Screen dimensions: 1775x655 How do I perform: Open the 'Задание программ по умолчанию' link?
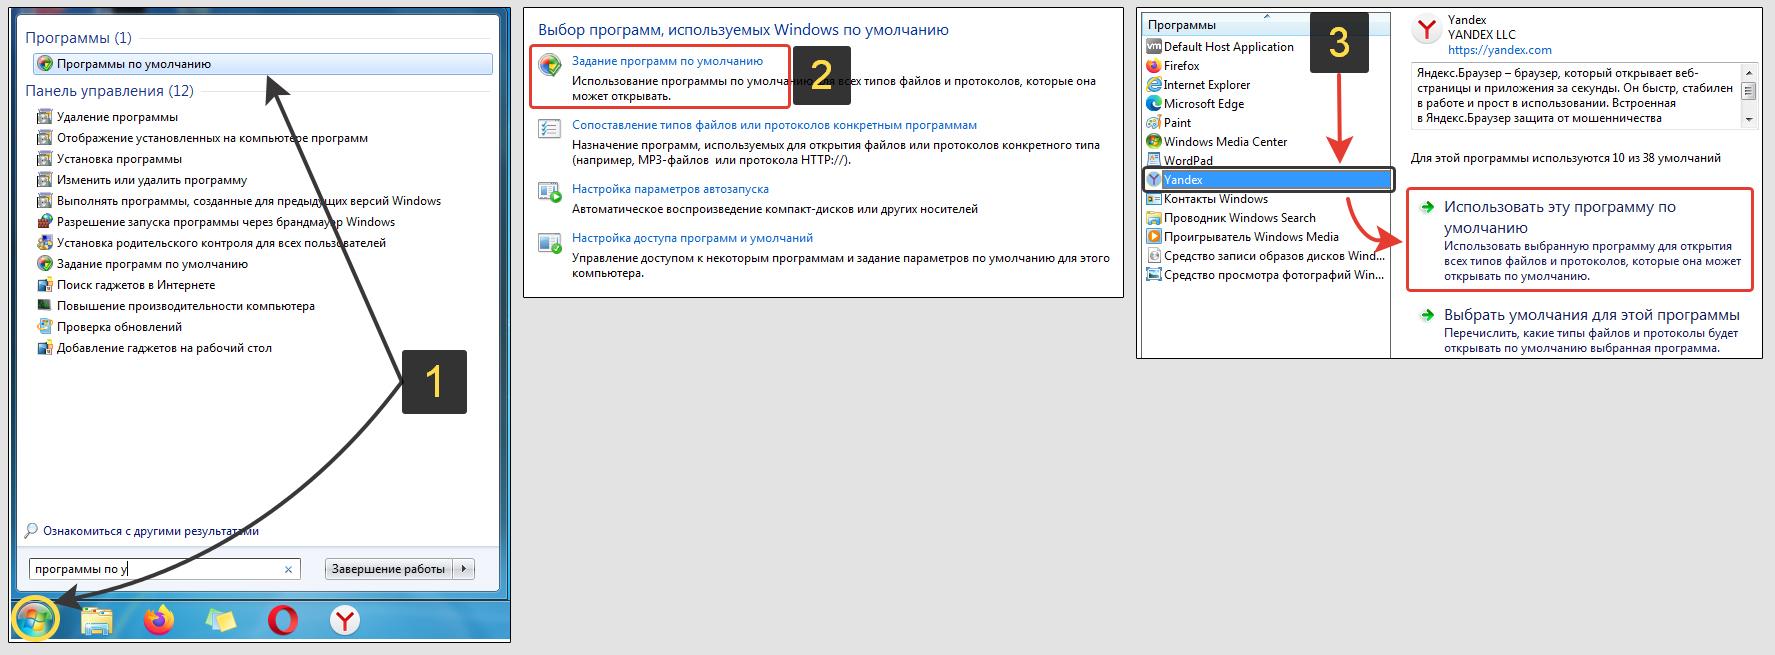click(x=667, y=61)
